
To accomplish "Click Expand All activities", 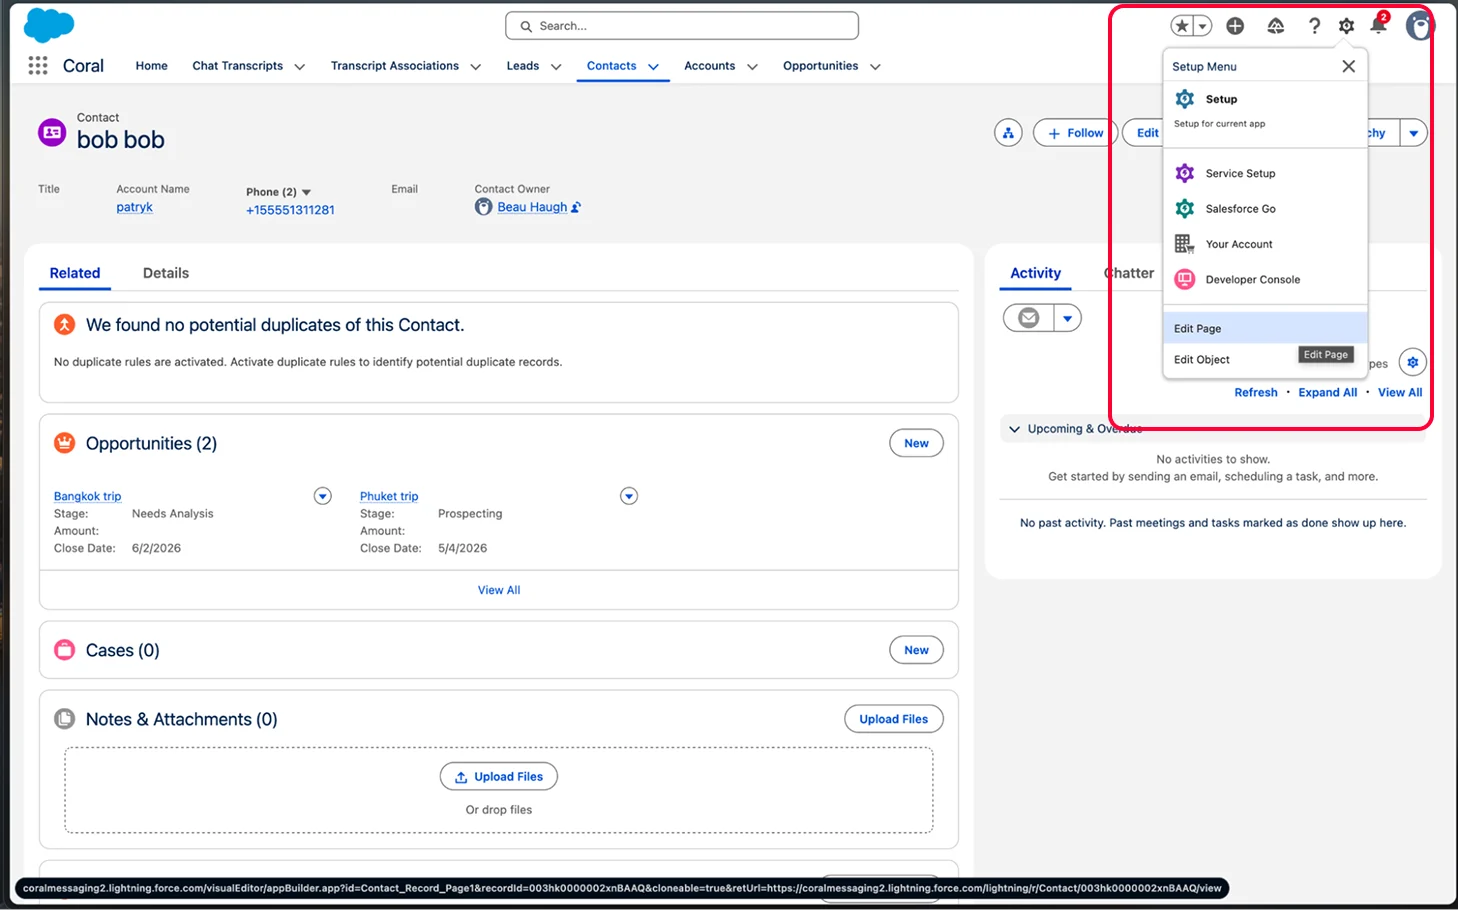I will pos(1327,392).
